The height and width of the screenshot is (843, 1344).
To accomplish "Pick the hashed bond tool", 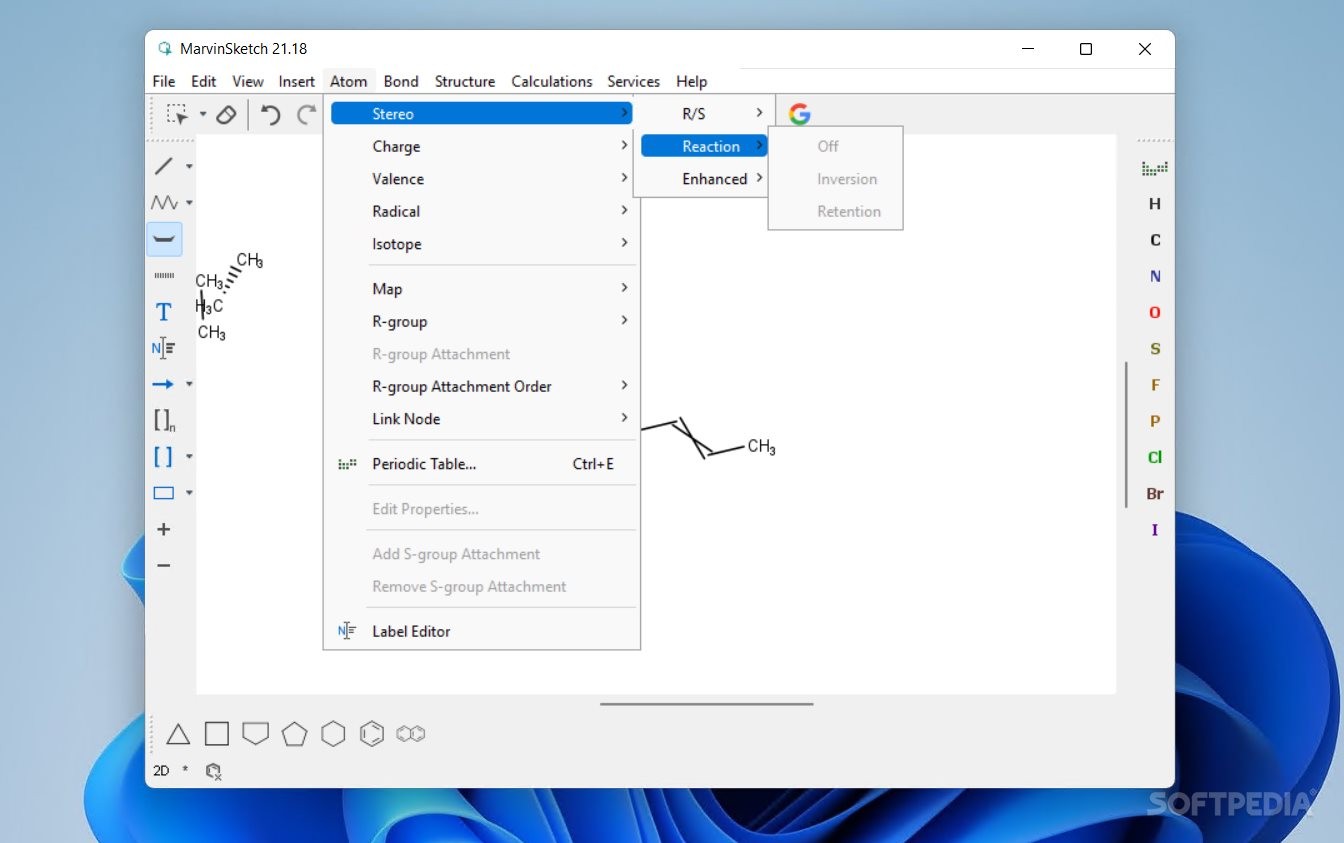I will pyautogui.click(x=164, y=275).
